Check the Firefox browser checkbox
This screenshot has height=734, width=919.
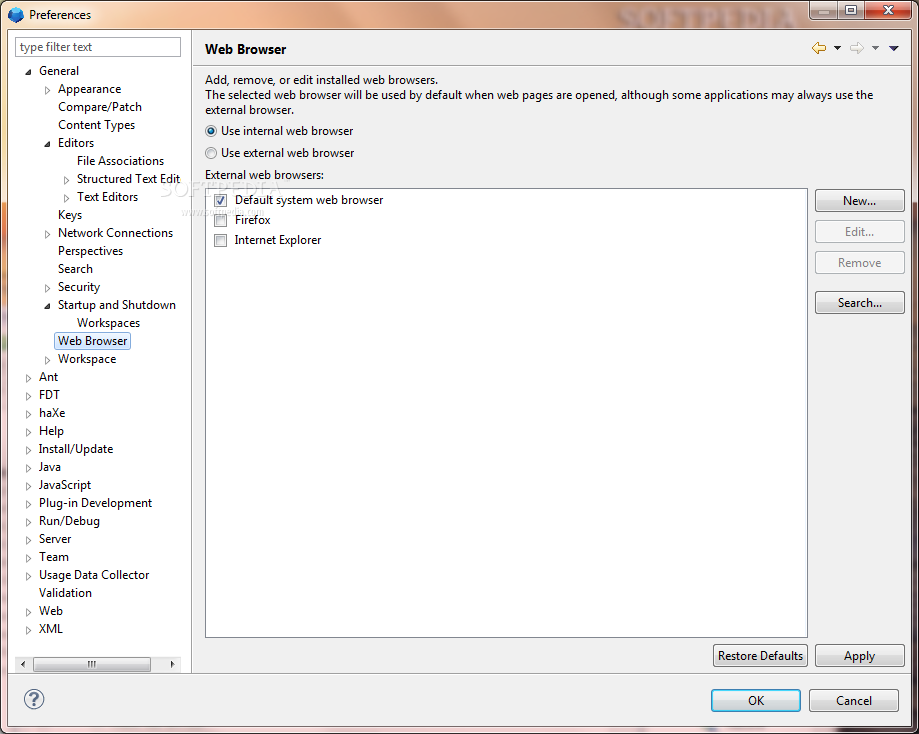point(220,220)
